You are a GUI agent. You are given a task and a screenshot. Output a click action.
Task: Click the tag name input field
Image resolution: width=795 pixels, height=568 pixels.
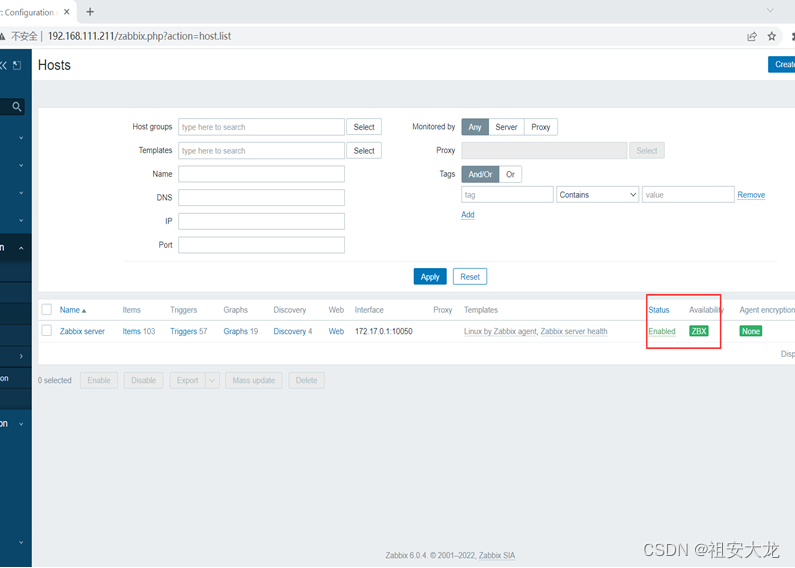(507, 195)
